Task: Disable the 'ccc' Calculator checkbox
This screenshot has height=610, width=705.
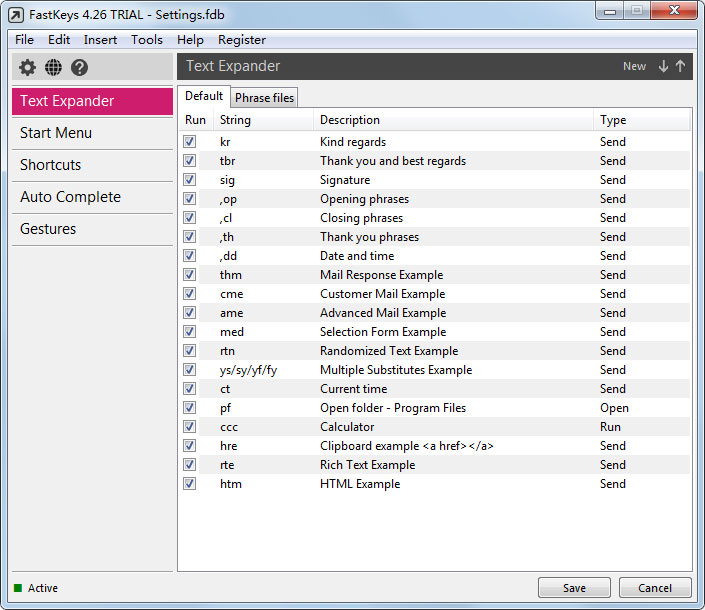Action: pyautogui.click(x=190, y=427)
